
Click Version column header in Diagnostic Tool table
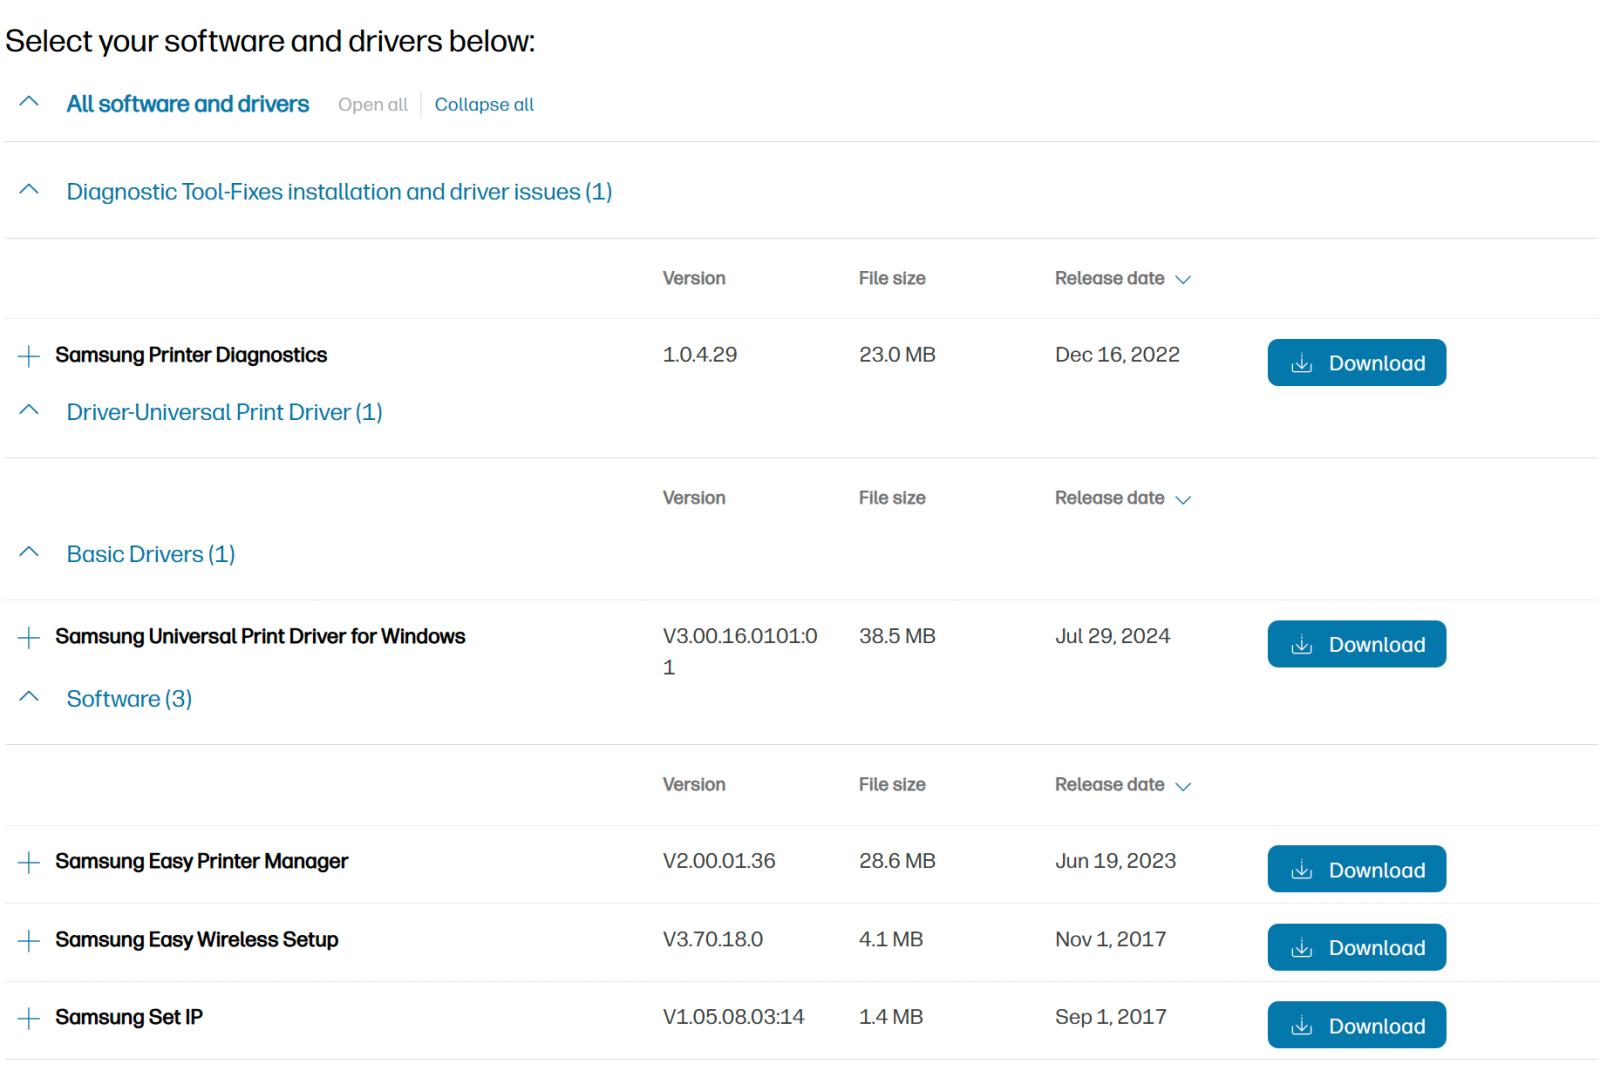(x=694, y=278)
